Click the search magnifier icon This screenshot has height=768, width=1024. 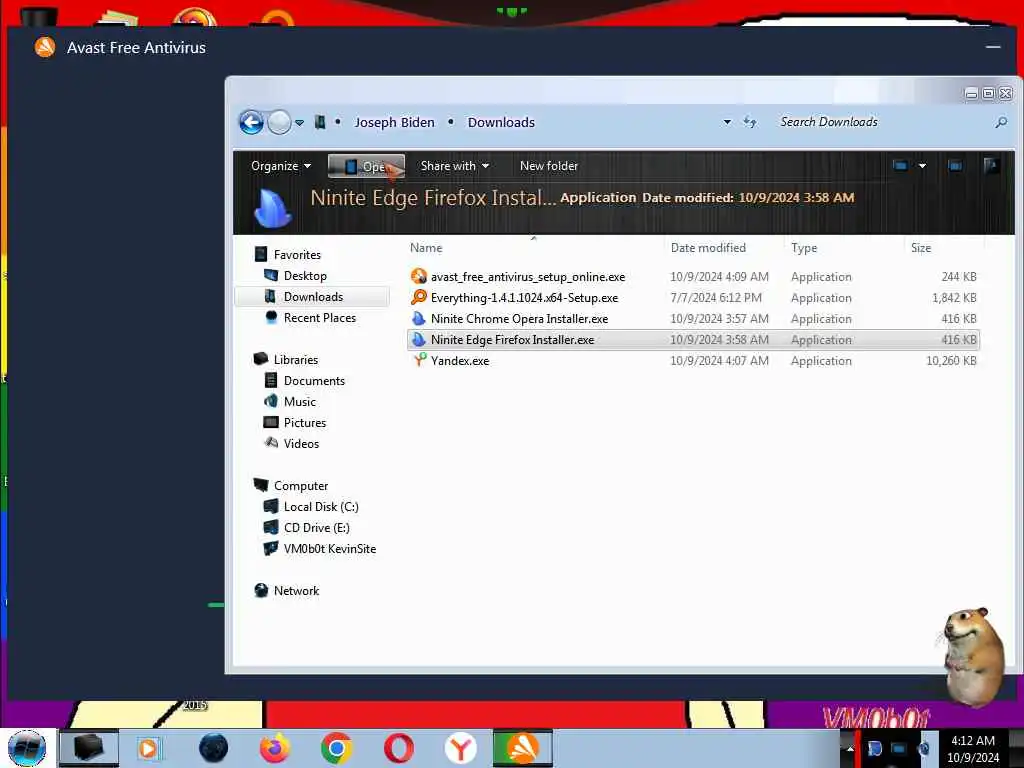coord(1000,122)
